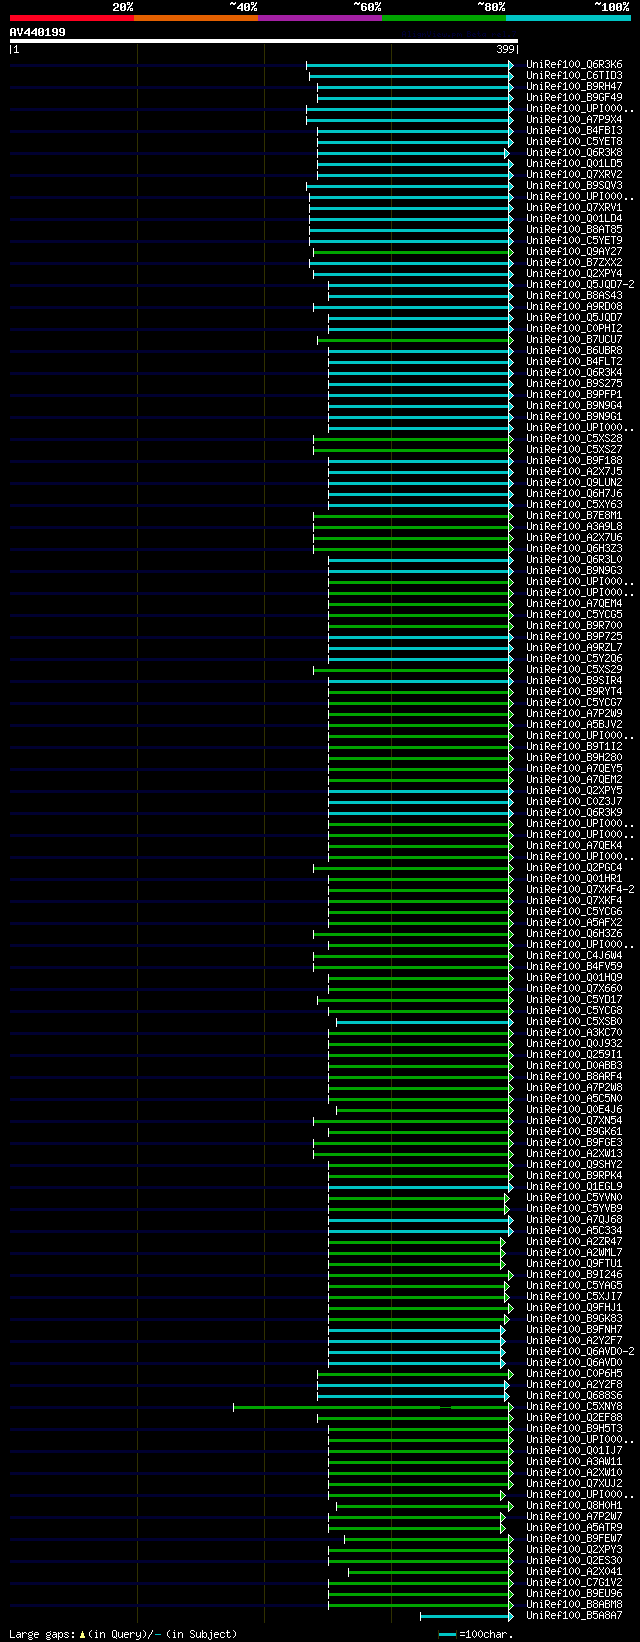Select the UniRef100_Q8H0H1 label

[x=574, y=1505]
